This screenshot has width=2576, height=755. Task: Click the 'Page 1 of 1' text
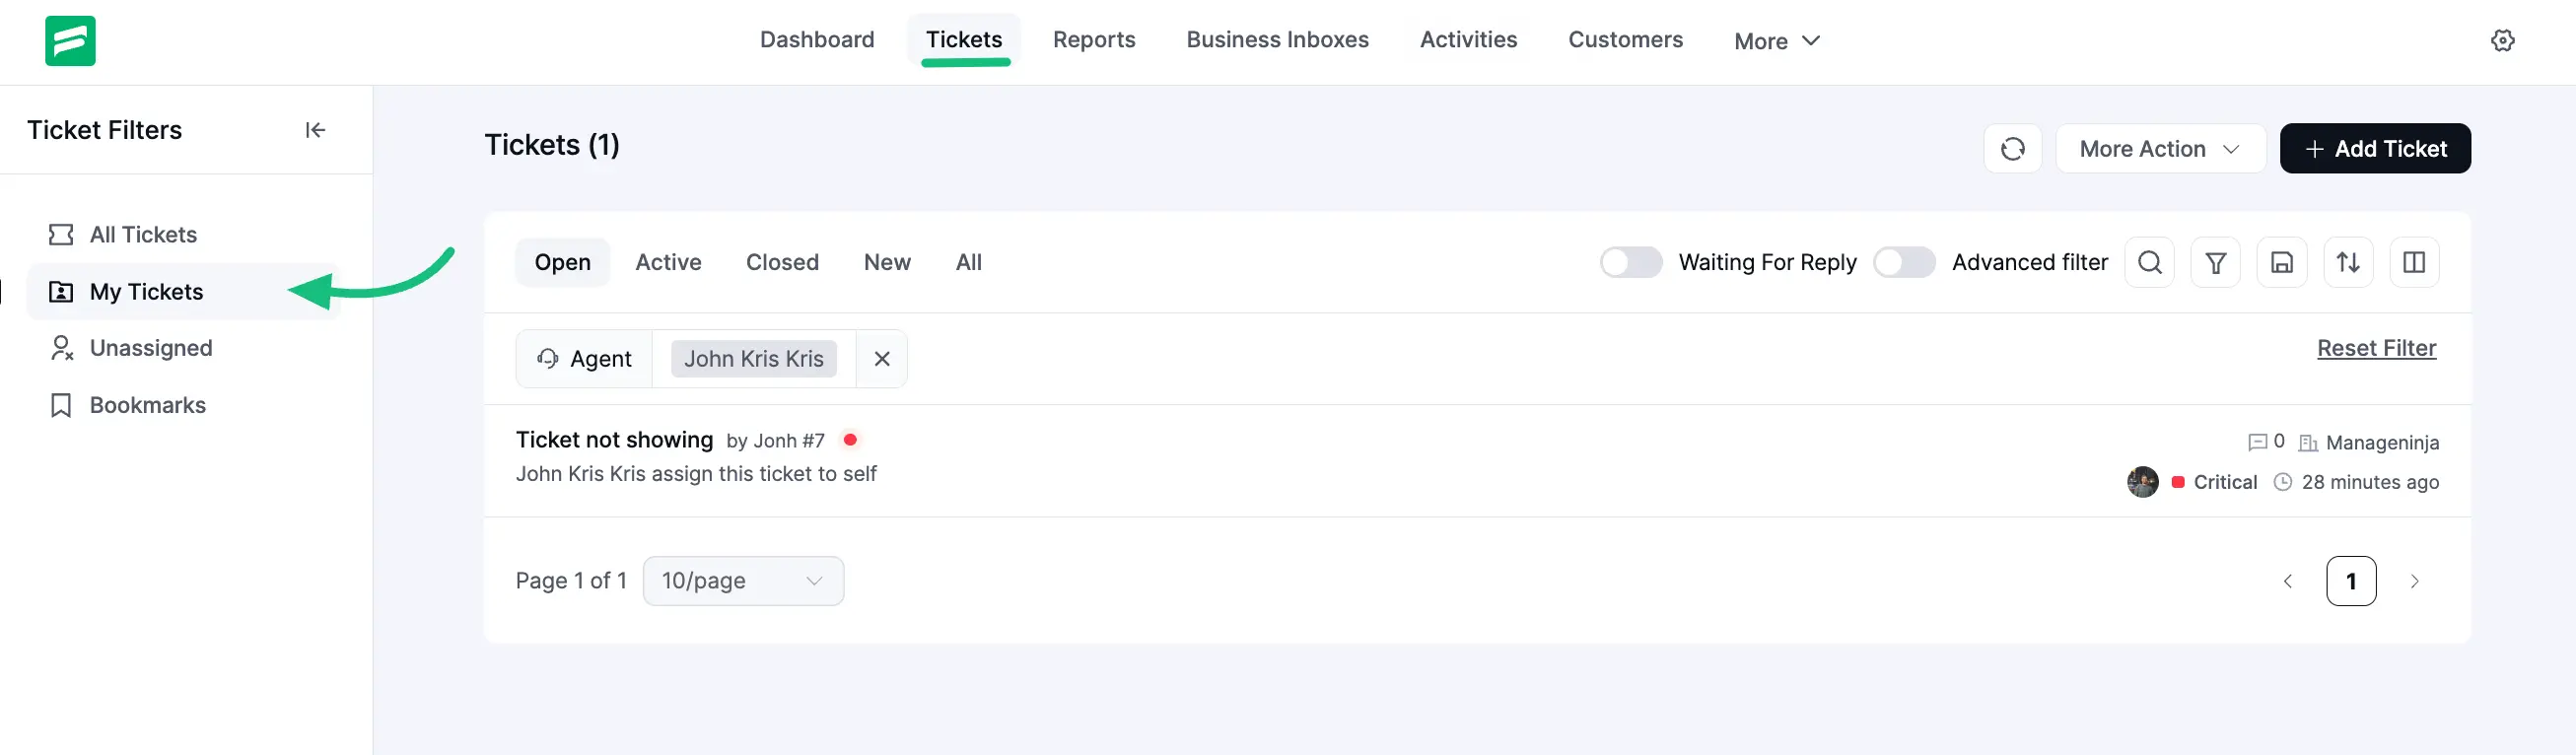[x=570, y=581]
